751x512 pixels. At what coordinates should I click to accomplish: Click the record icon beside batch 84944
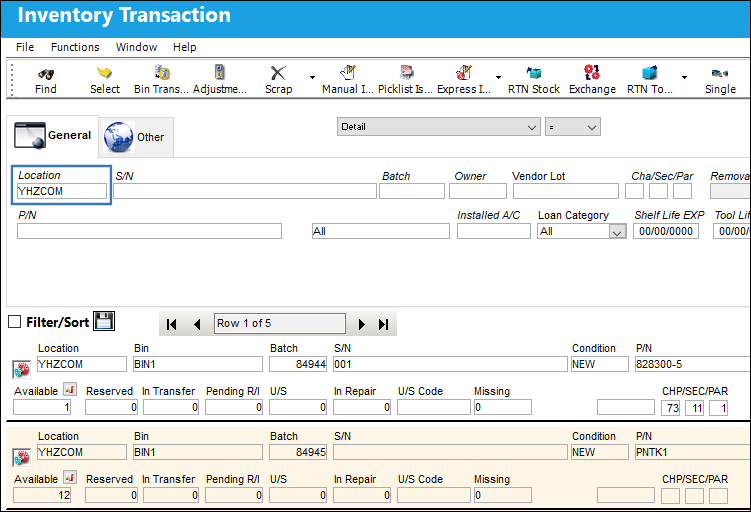(22, 370)
